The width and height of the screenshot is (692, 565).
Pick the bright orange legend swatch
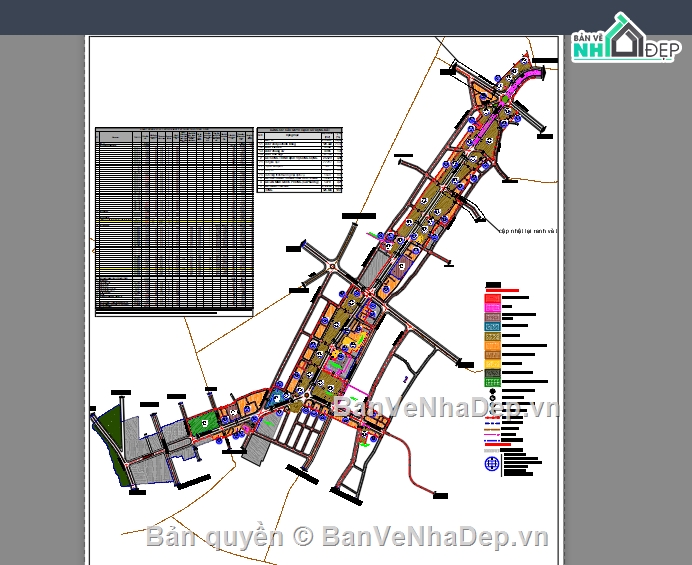(492, 346)
